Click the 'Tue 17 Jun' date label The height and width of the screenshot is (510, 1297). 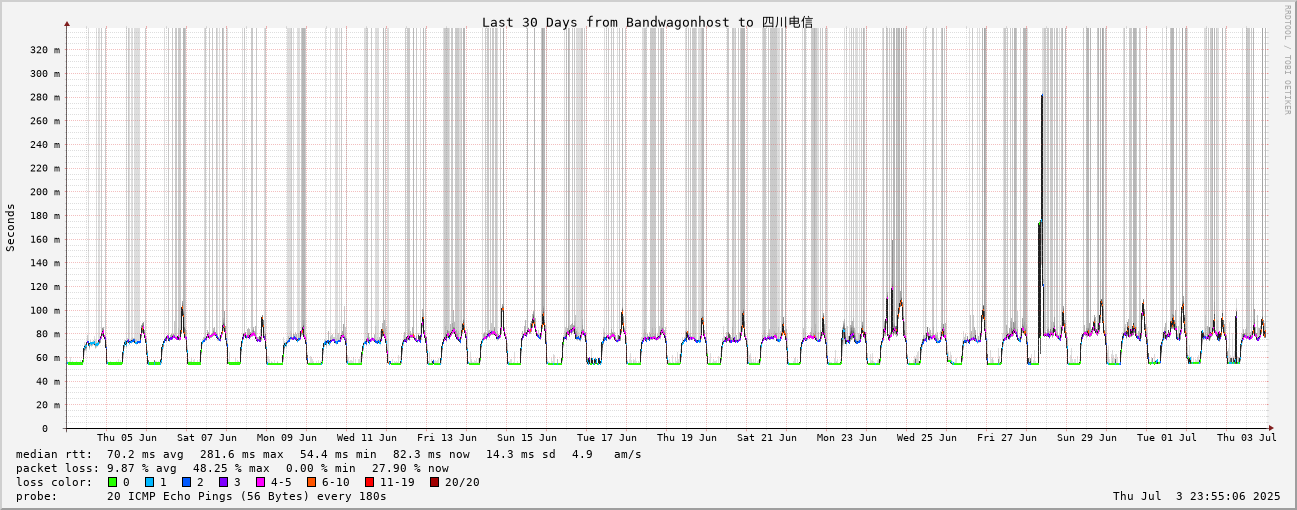tap(607, 438)
